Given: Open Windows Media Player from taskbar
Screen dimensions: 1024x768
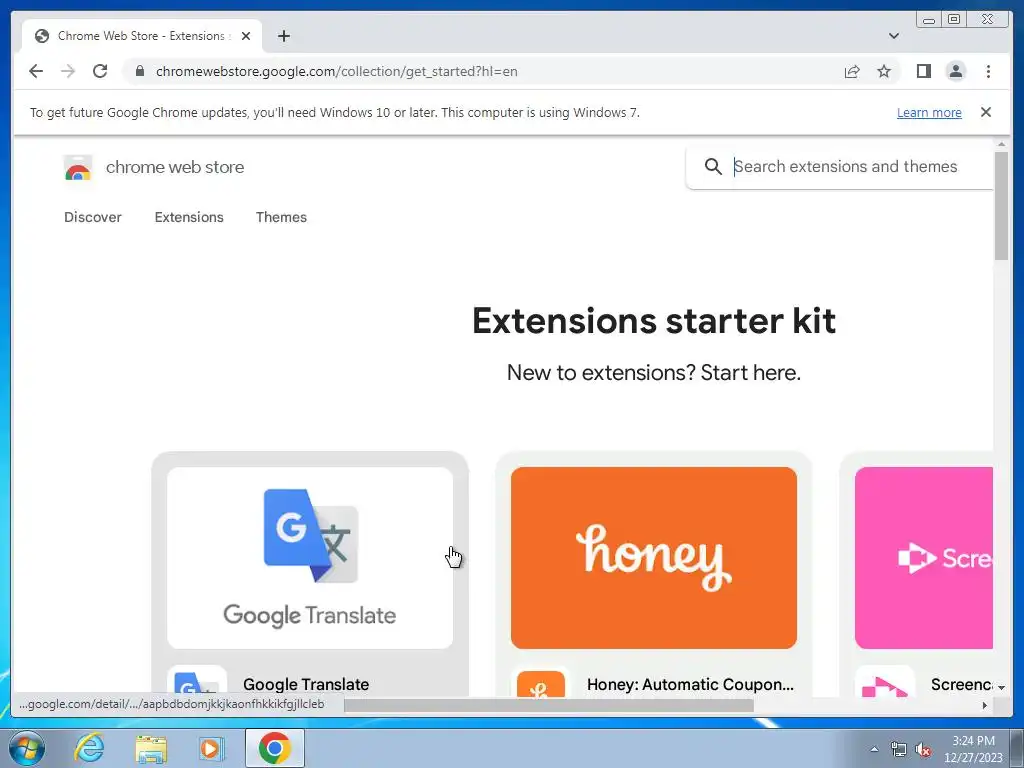Looking at the screenshot, I should pyautogui.click(x=210, y=748).
